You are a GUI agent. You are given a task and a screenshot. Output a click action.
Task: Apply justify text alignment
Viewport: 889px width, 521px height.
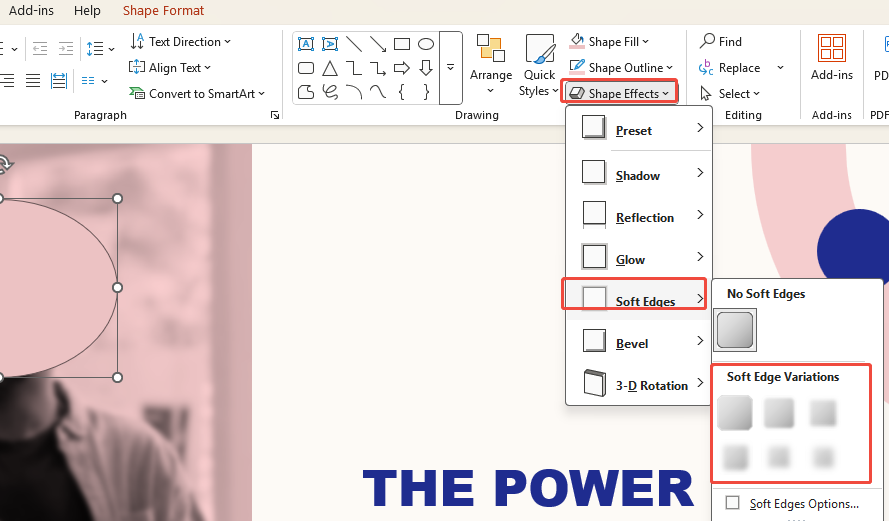click(33, 81)
